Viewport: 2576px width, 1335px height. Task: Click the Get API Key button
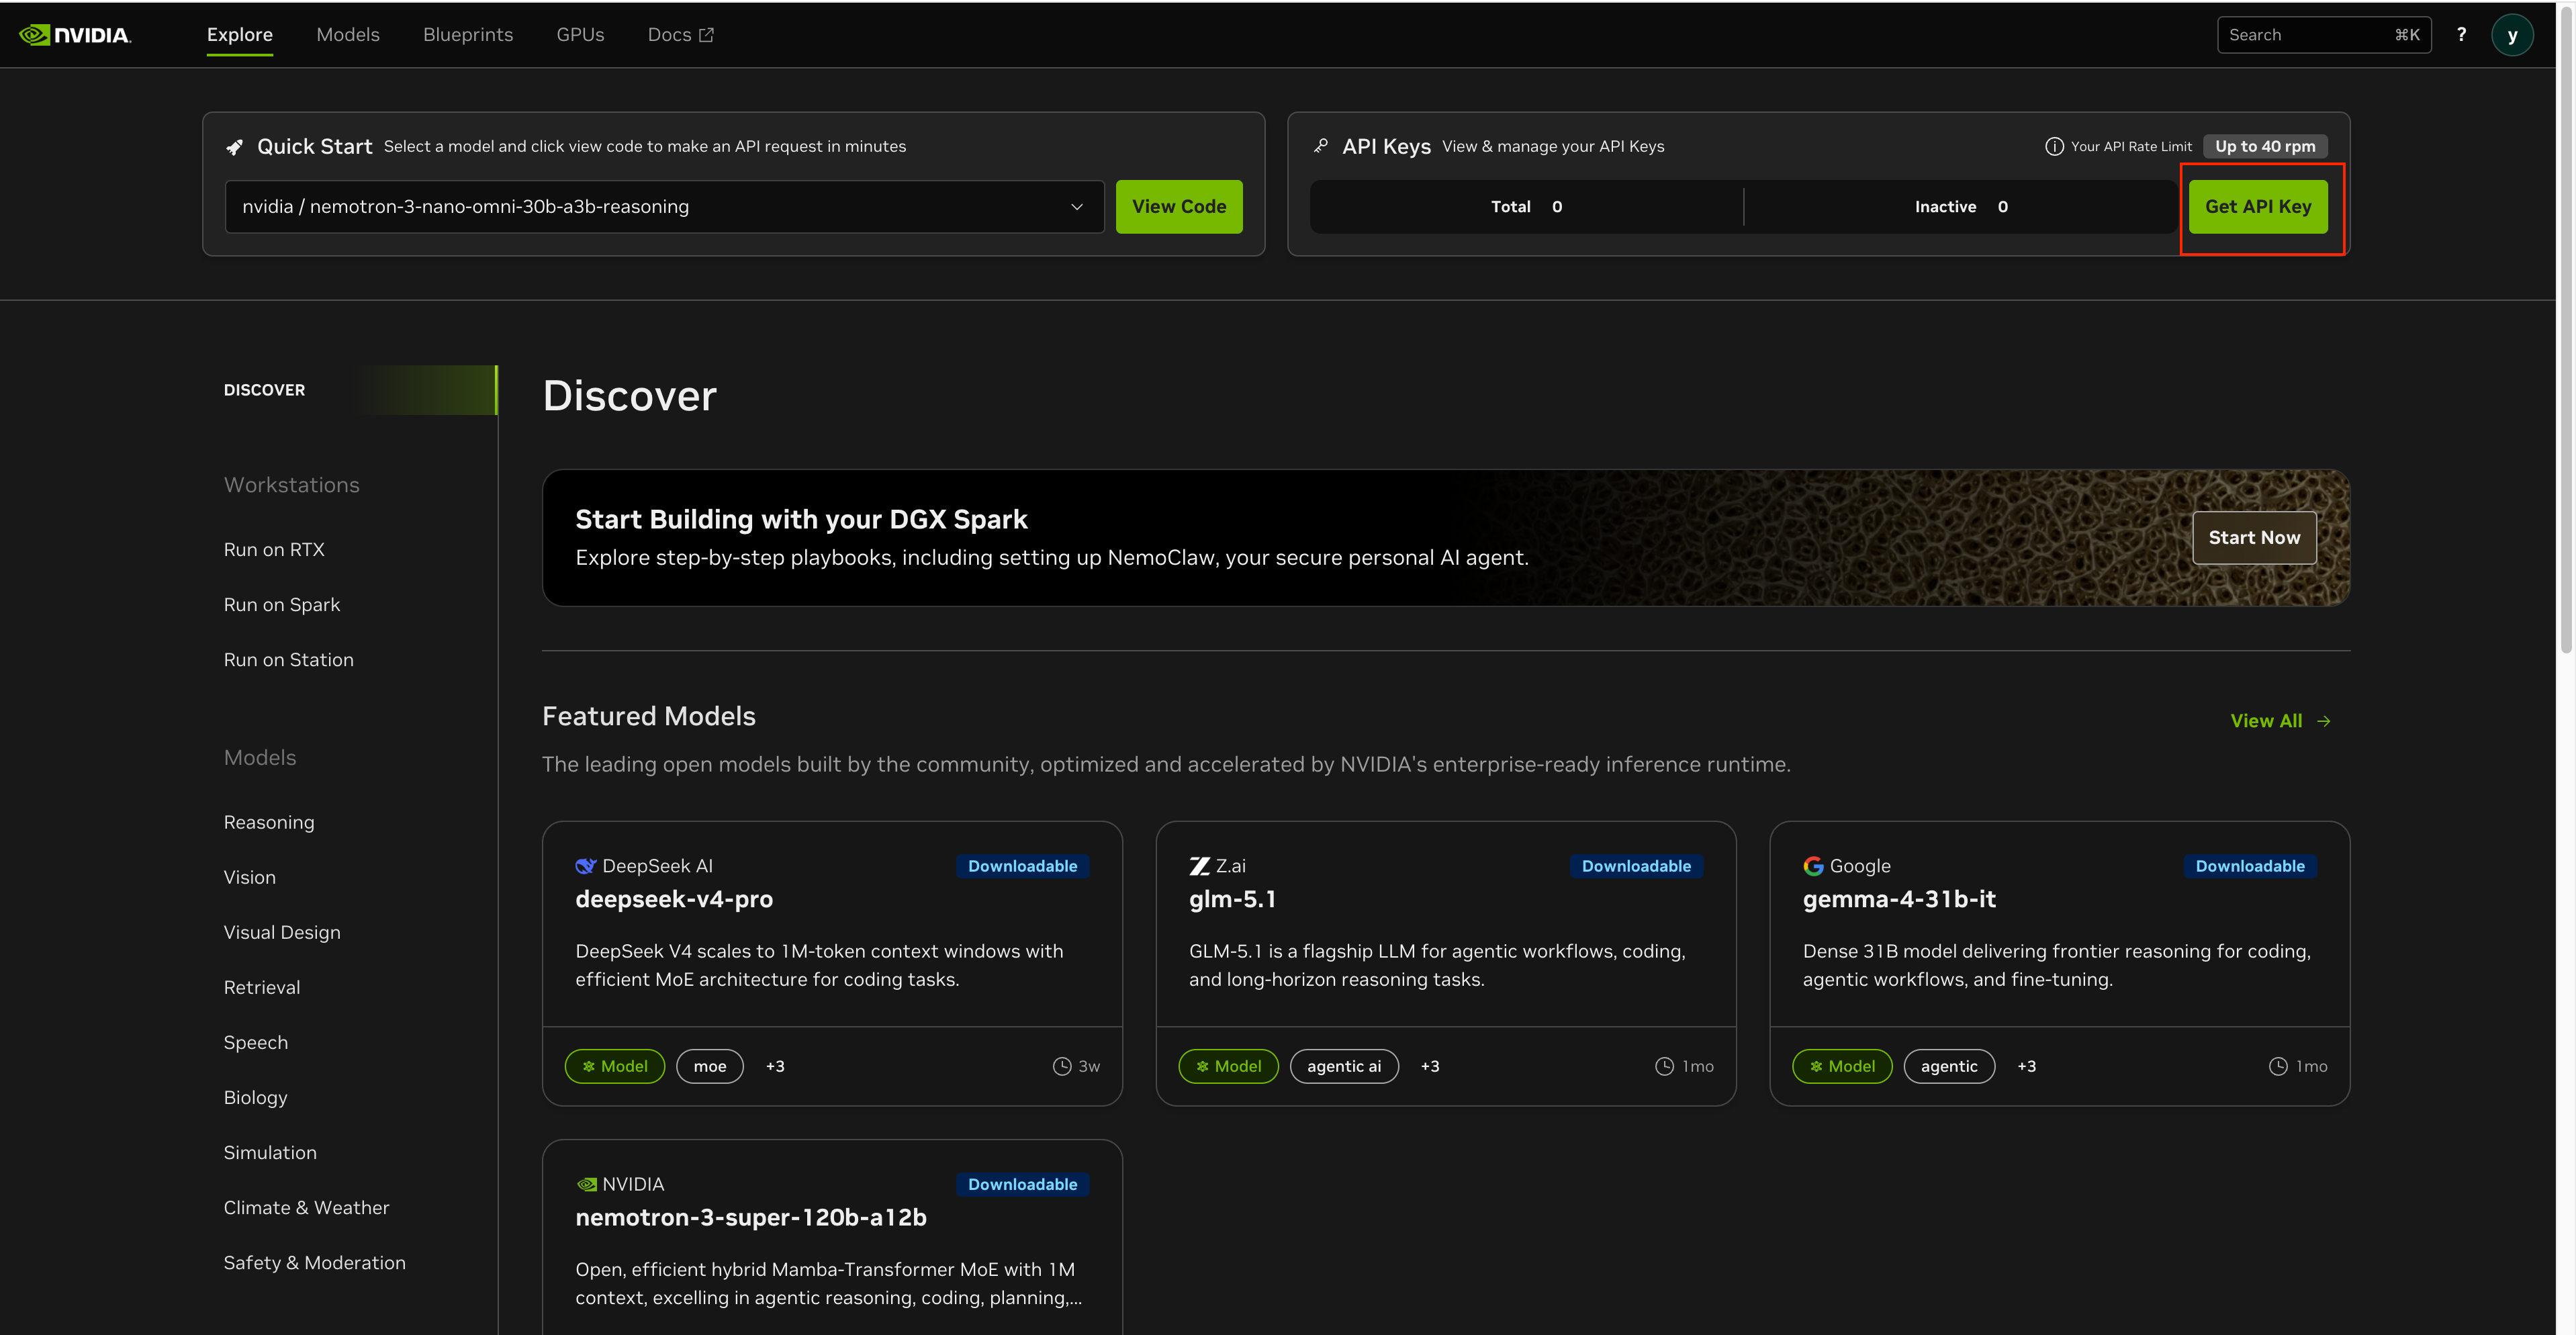coord(2258,207)
